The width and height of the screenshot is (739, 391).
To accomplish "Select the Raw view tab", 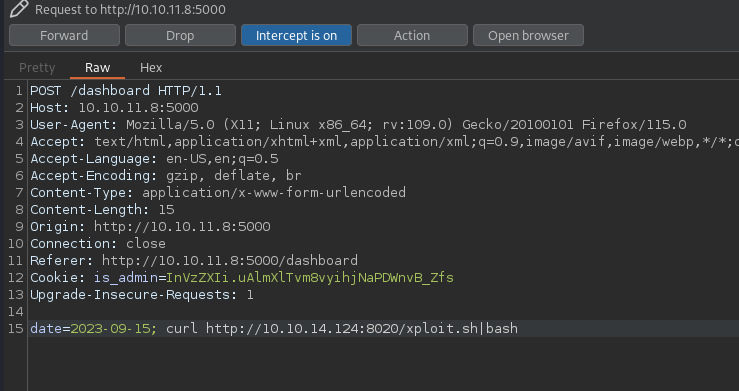I will click(x=98, y=67).
